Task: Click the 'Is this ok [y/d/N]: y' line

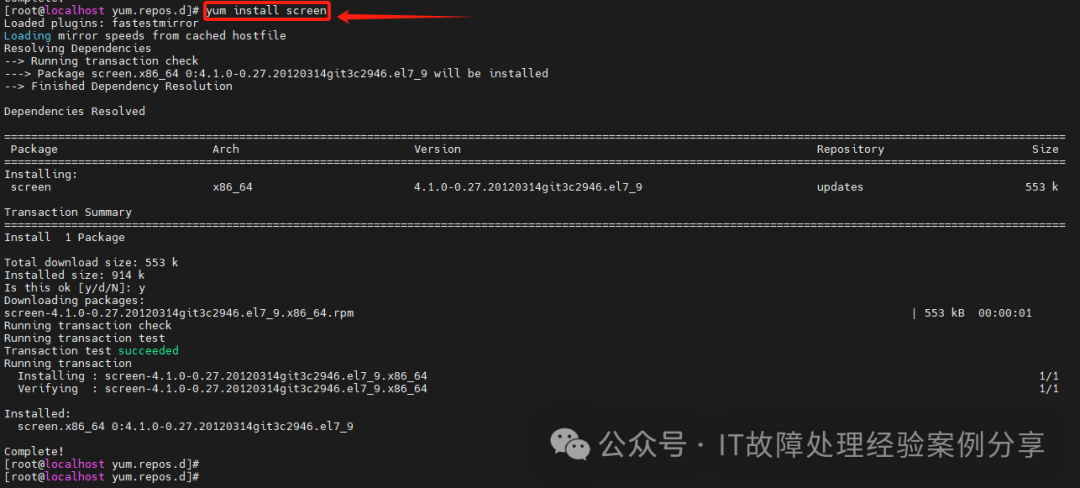Action: pos(74,288)
